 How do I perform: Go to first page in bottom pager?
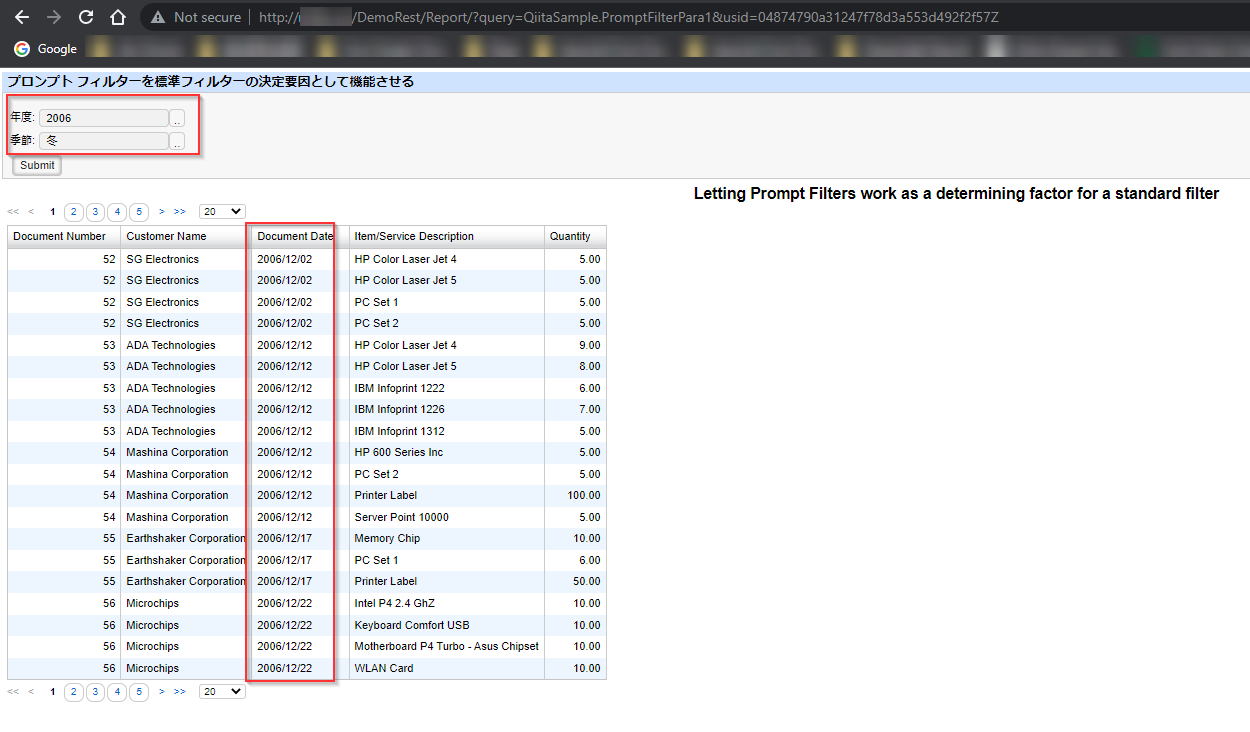(13, 691)
